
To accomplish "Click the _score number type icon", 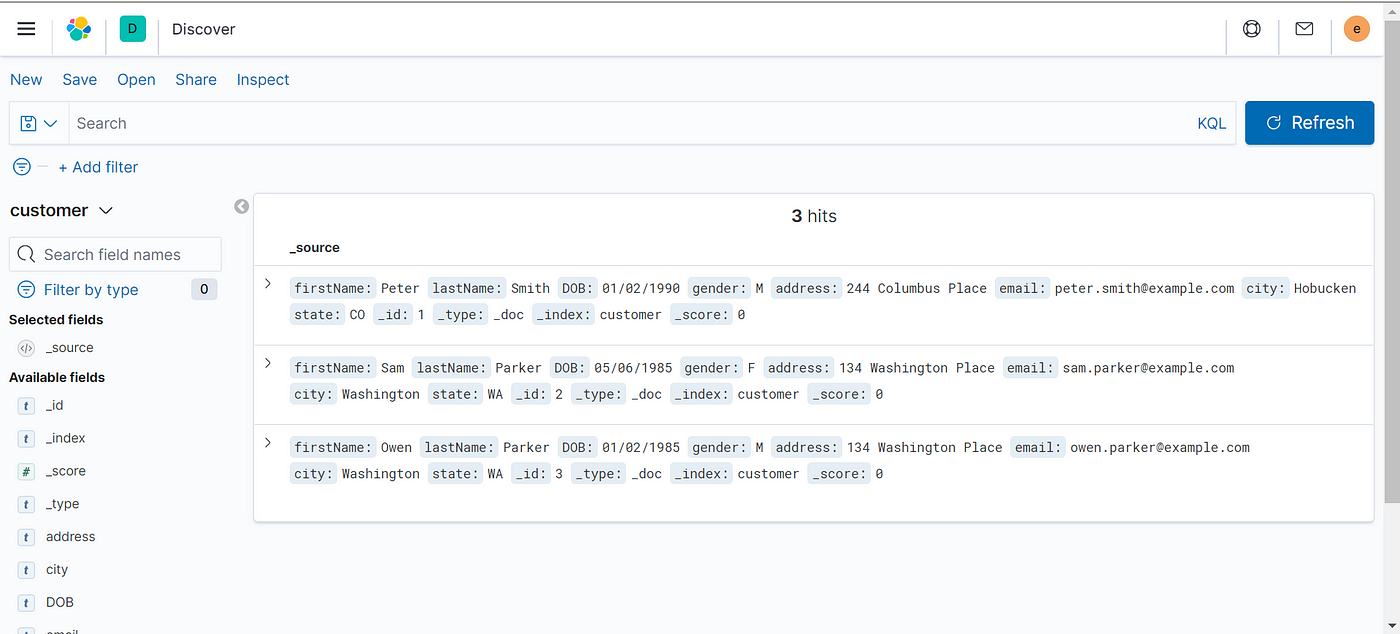I will [27, 471].
